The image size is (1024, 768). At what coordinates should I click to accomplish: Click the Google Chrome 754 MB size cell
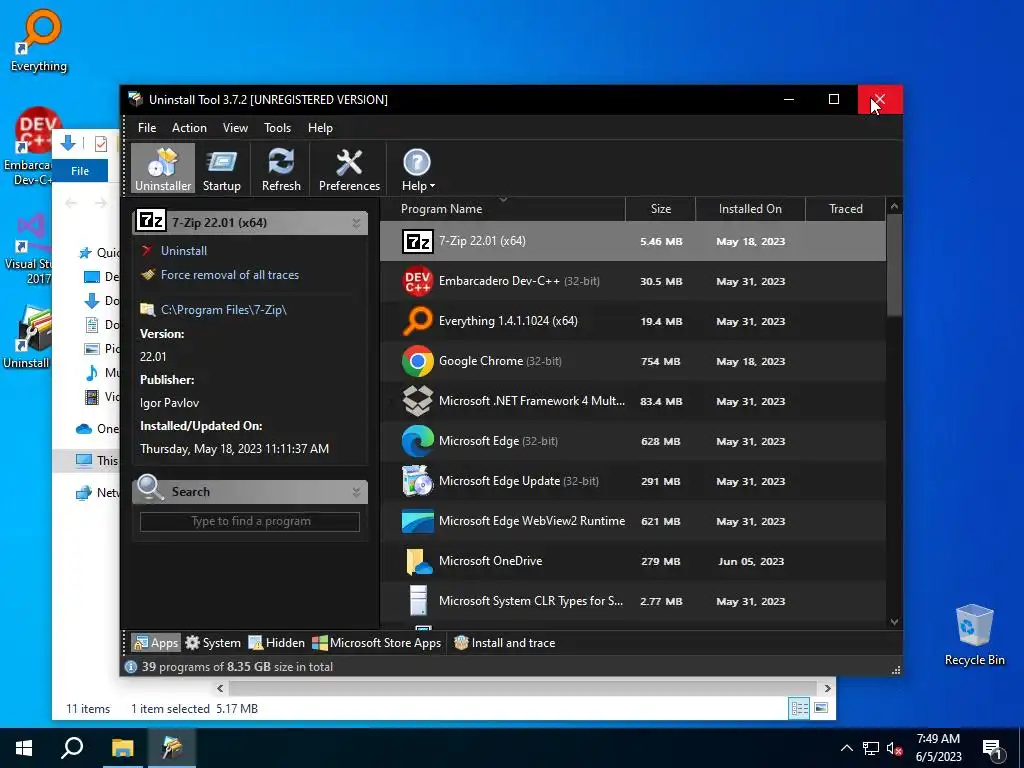(x=660, y=361)
